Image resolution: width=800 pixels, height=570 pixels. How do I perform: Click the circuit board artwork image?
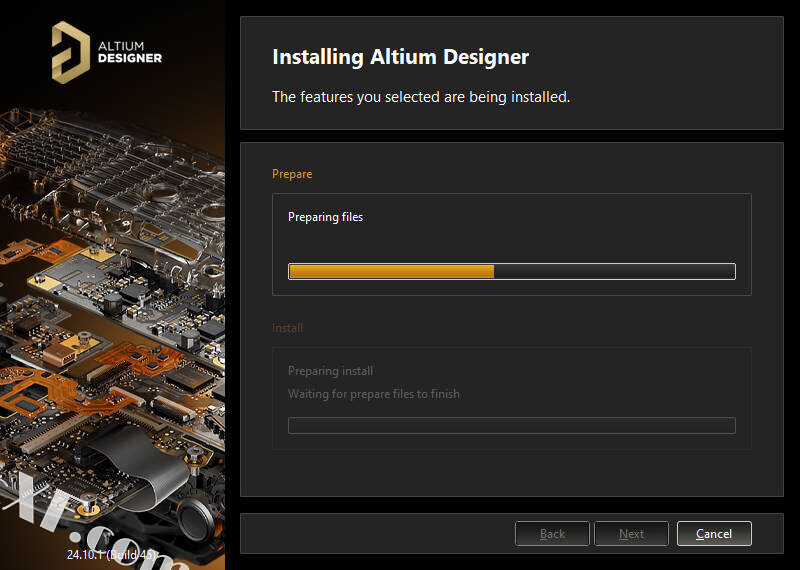coord(112,327)
